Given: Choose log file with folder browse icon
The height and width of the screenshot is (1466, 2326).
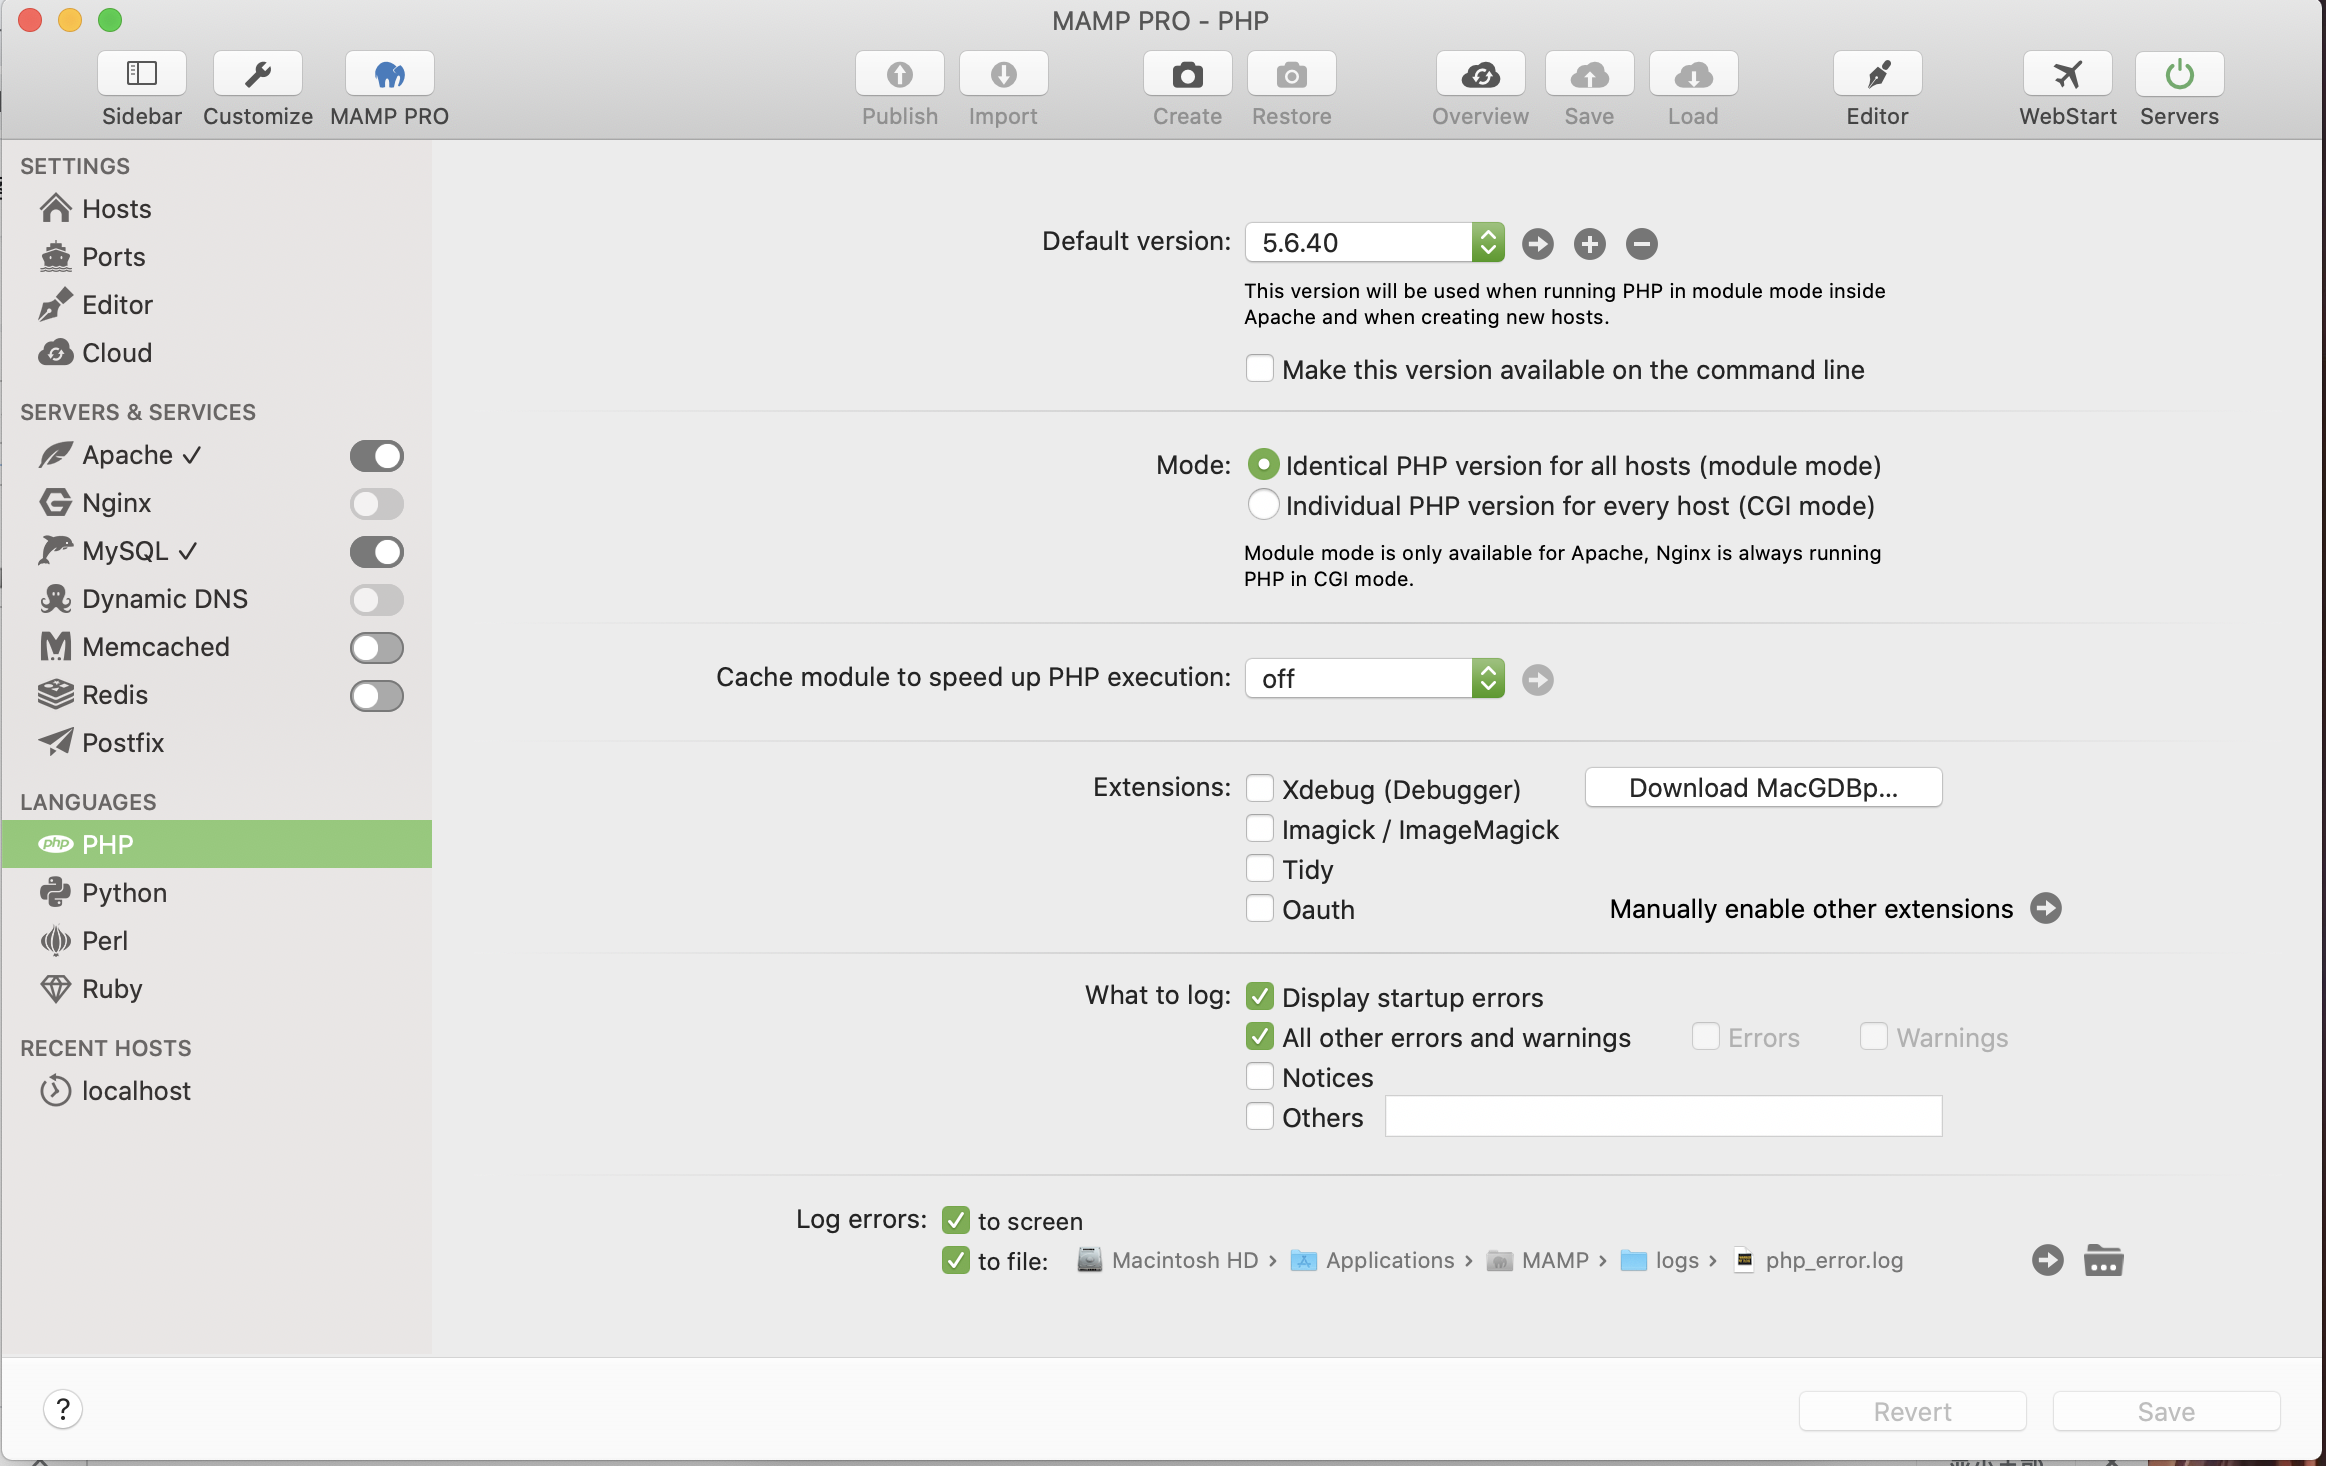Looking at the screenshot, I should click(2104, 1260).
